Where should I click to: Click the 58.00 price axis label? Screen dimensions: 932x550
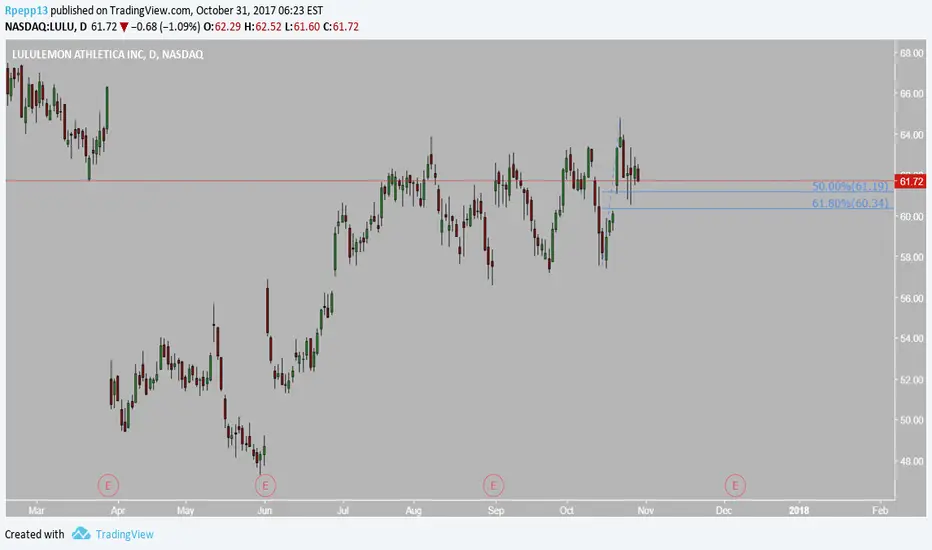912,257
